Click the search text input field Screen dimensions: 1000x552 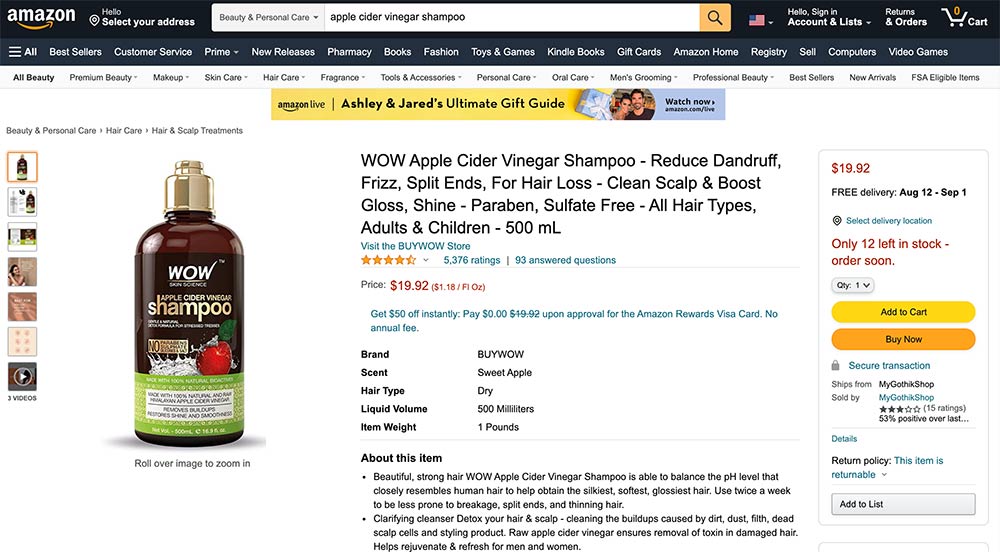[x=510, y=18]
